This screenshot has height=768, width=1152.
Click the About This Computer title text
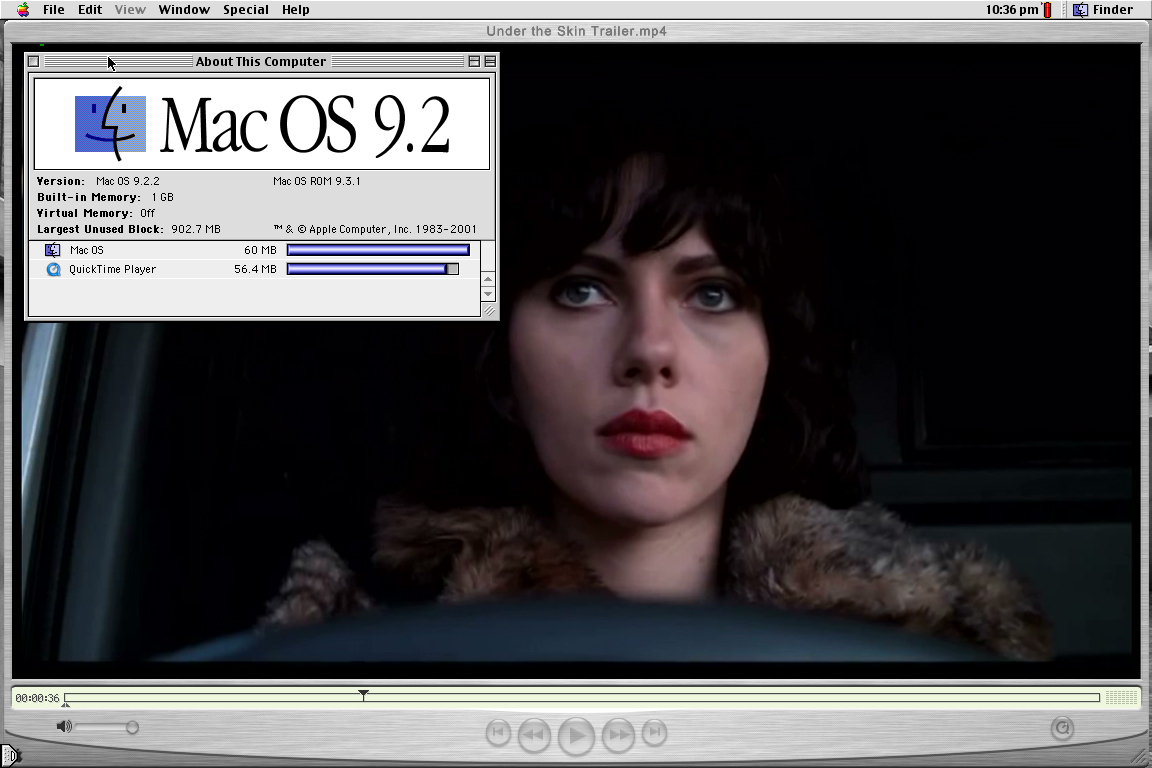click(x=261, y=62)
